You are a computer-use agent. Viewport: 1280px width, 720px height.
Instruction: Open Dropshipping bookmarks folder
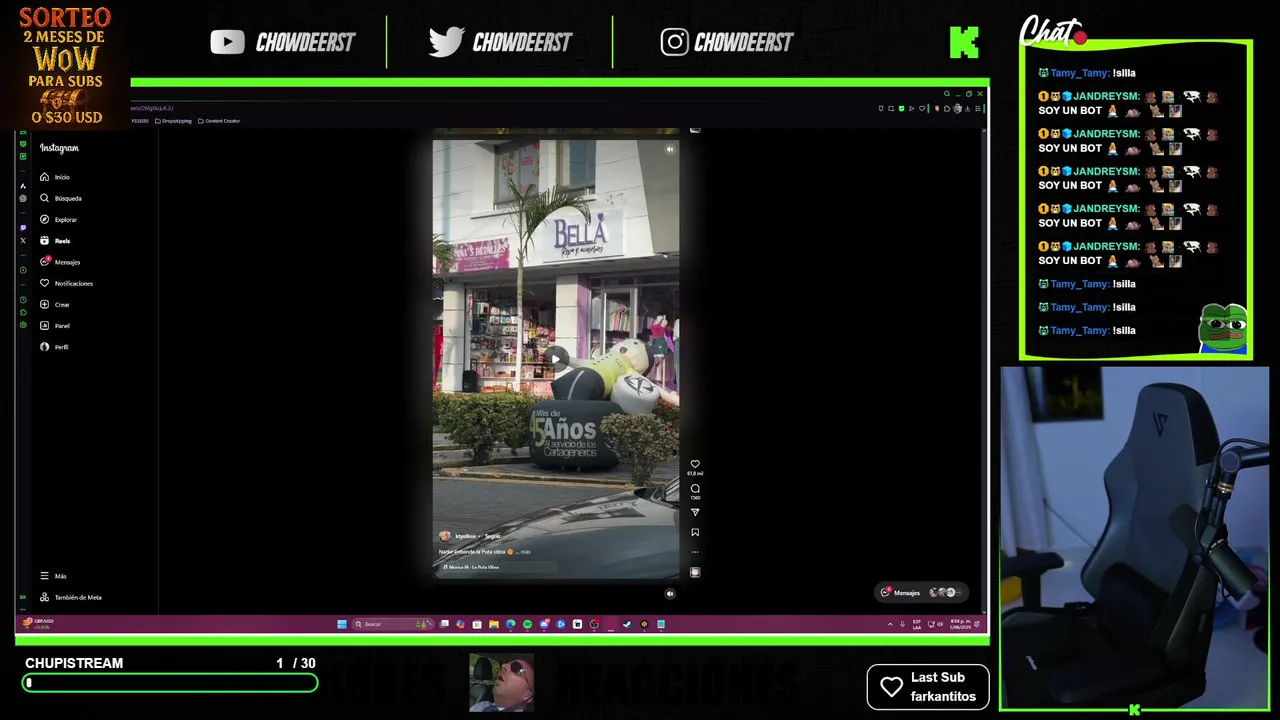tap(173, 121)
